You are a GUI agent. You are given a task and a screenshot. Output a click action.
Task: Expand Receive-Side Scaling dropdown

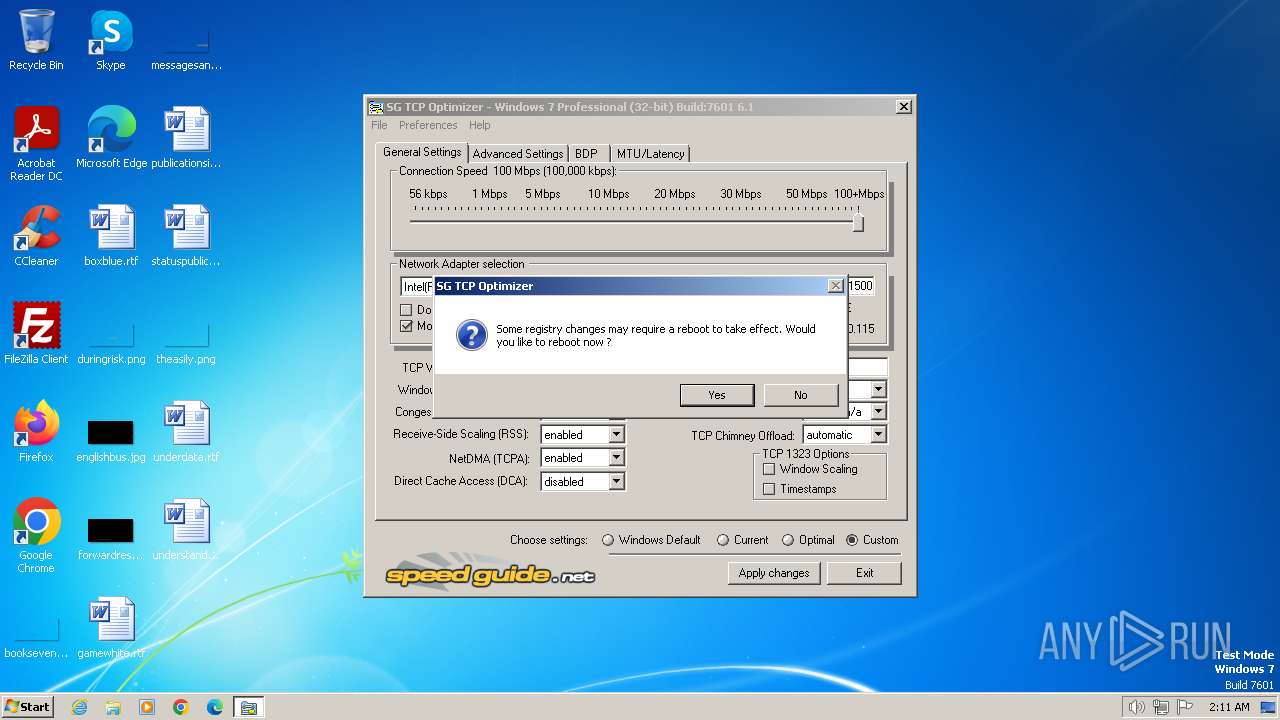point(616,434)
